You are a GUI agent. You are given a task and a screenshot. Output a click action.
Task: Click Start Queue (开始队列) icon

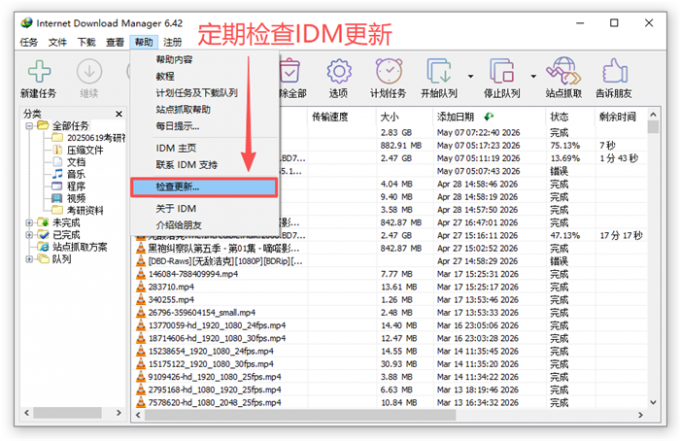pos(439,72)
